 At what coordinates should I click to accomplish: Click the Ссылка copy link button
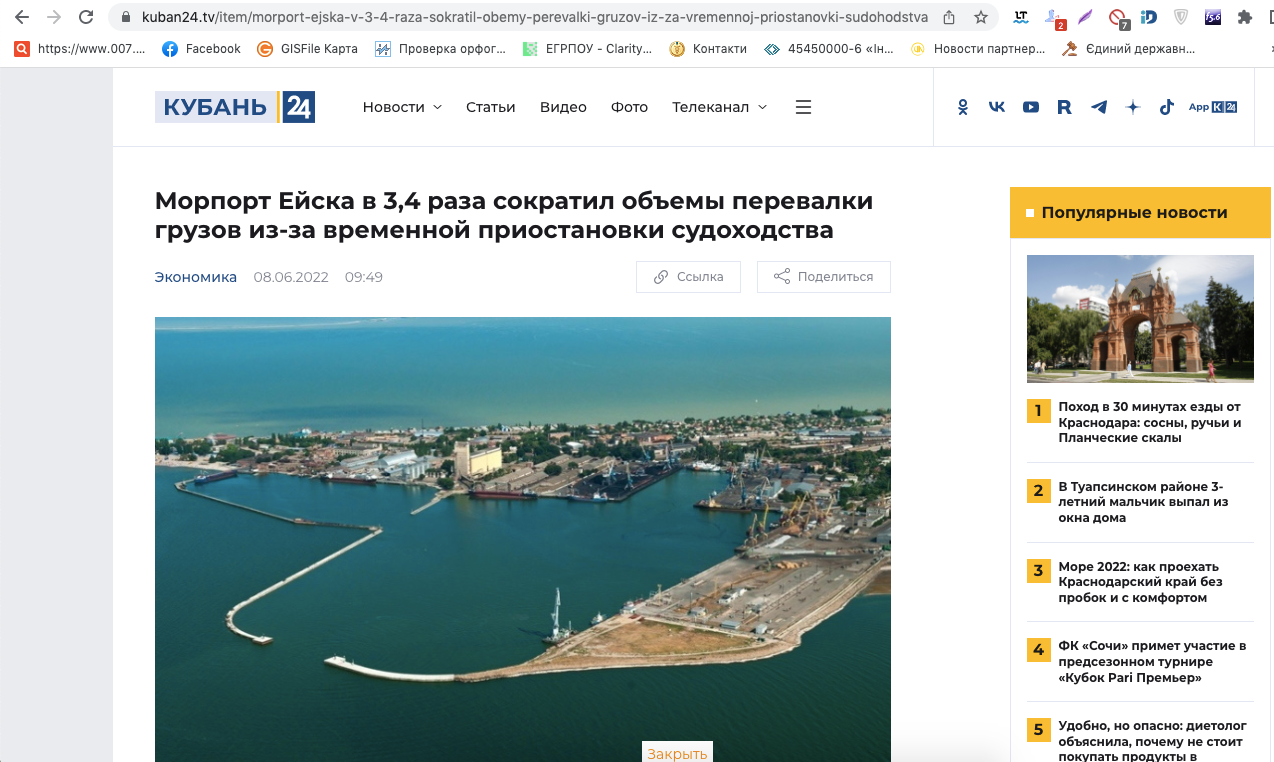pyautogui.click(x=688, y=277)
